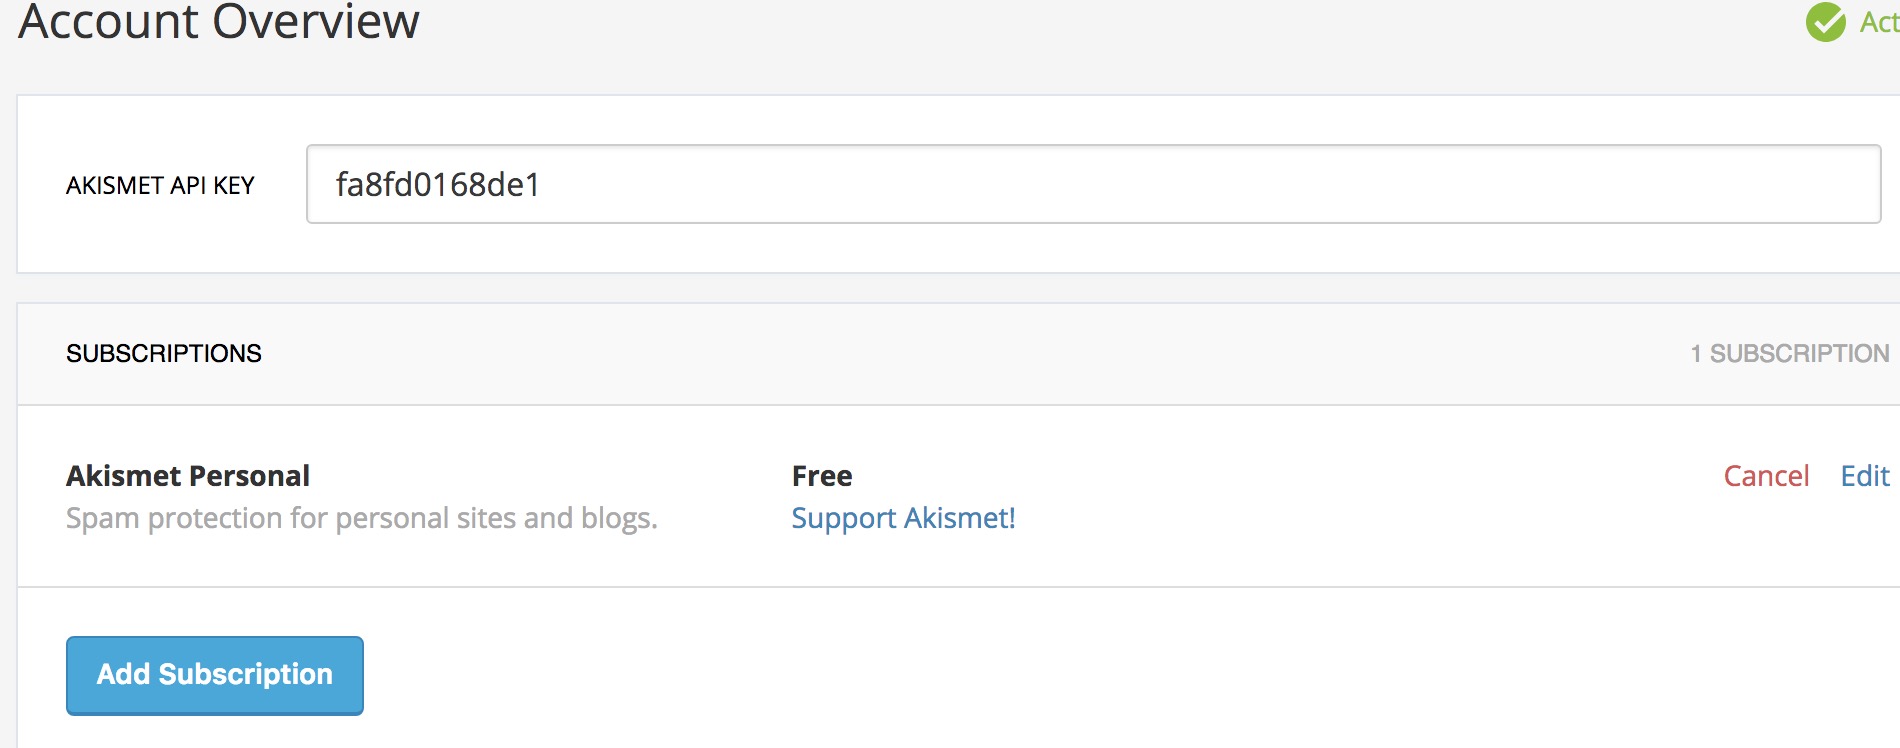Screen dimensions: 1900x748
Task: Click the Free price label
Action: pos(822,476)
